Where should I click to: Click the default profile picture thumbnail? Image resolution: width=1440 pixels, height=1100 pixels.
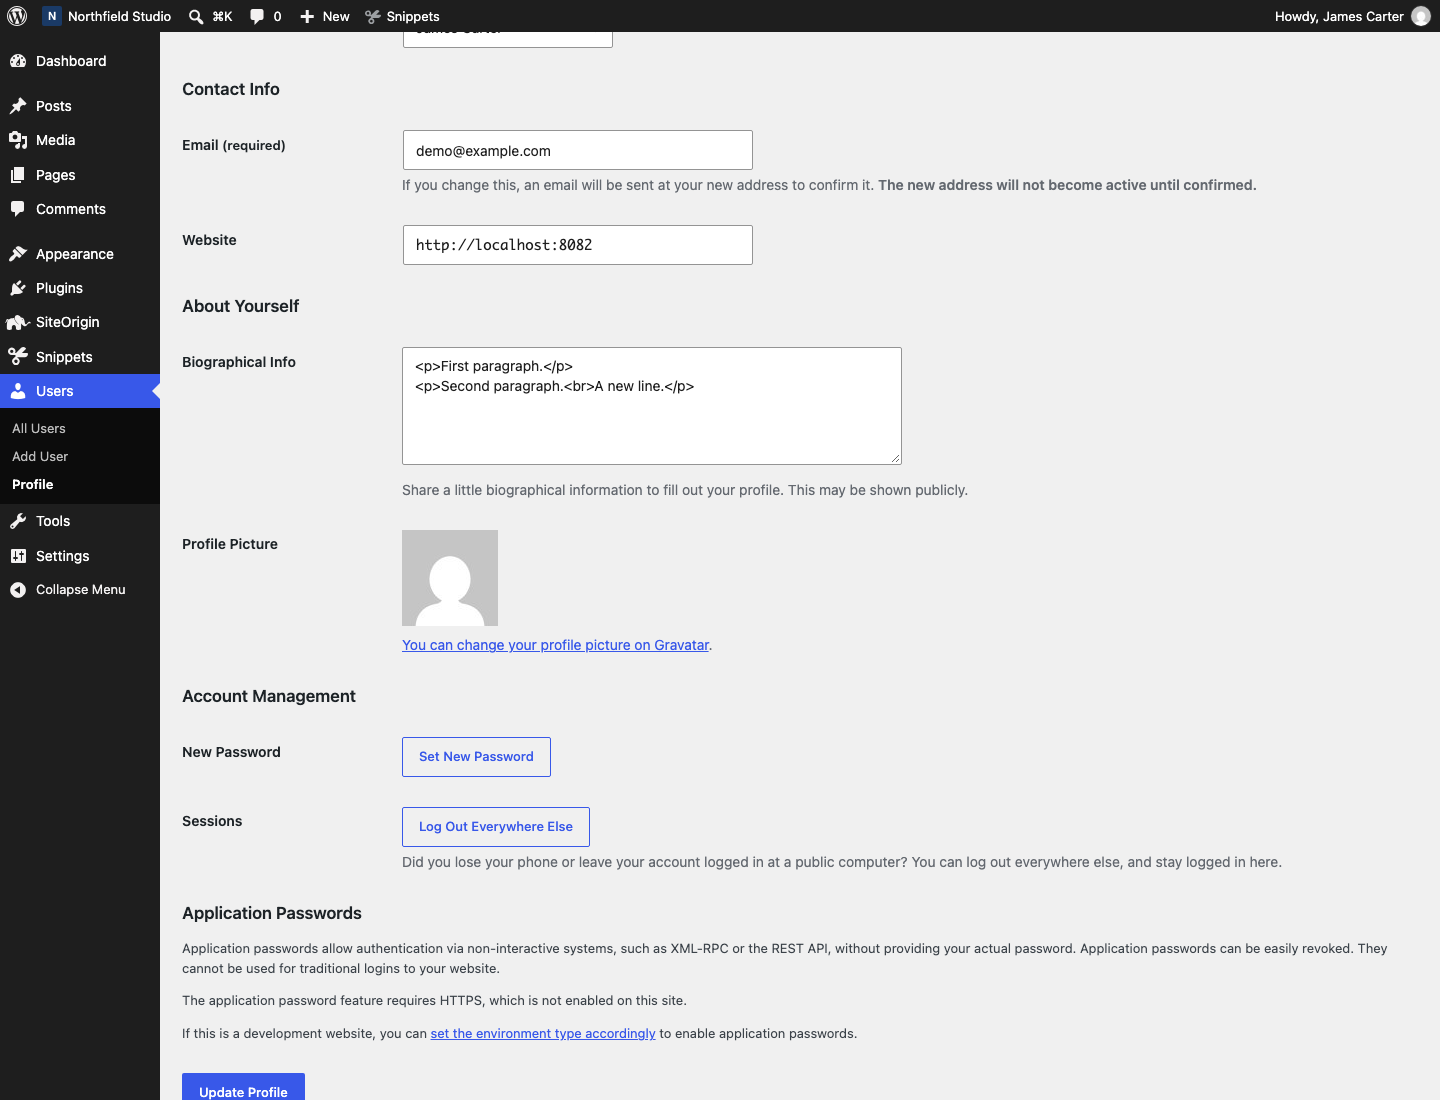(450, 578)
